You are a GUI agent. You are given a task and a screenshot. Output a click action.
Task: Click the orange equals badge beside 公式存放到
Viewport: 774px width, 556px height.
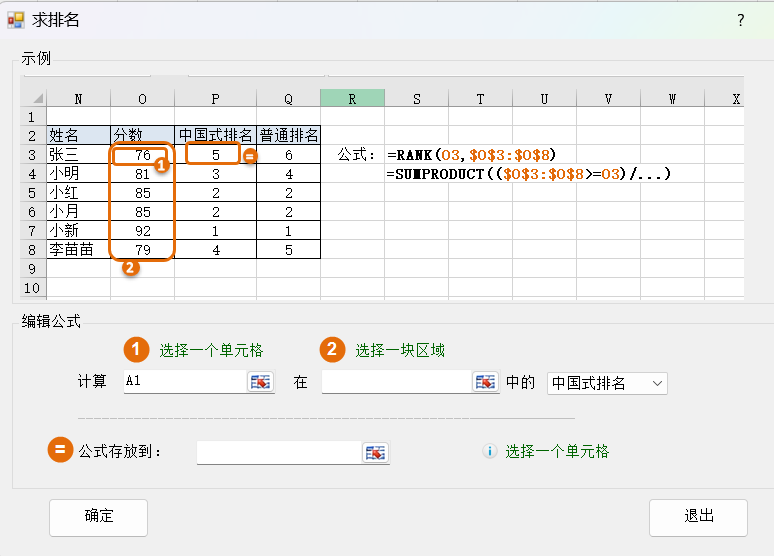61,451
